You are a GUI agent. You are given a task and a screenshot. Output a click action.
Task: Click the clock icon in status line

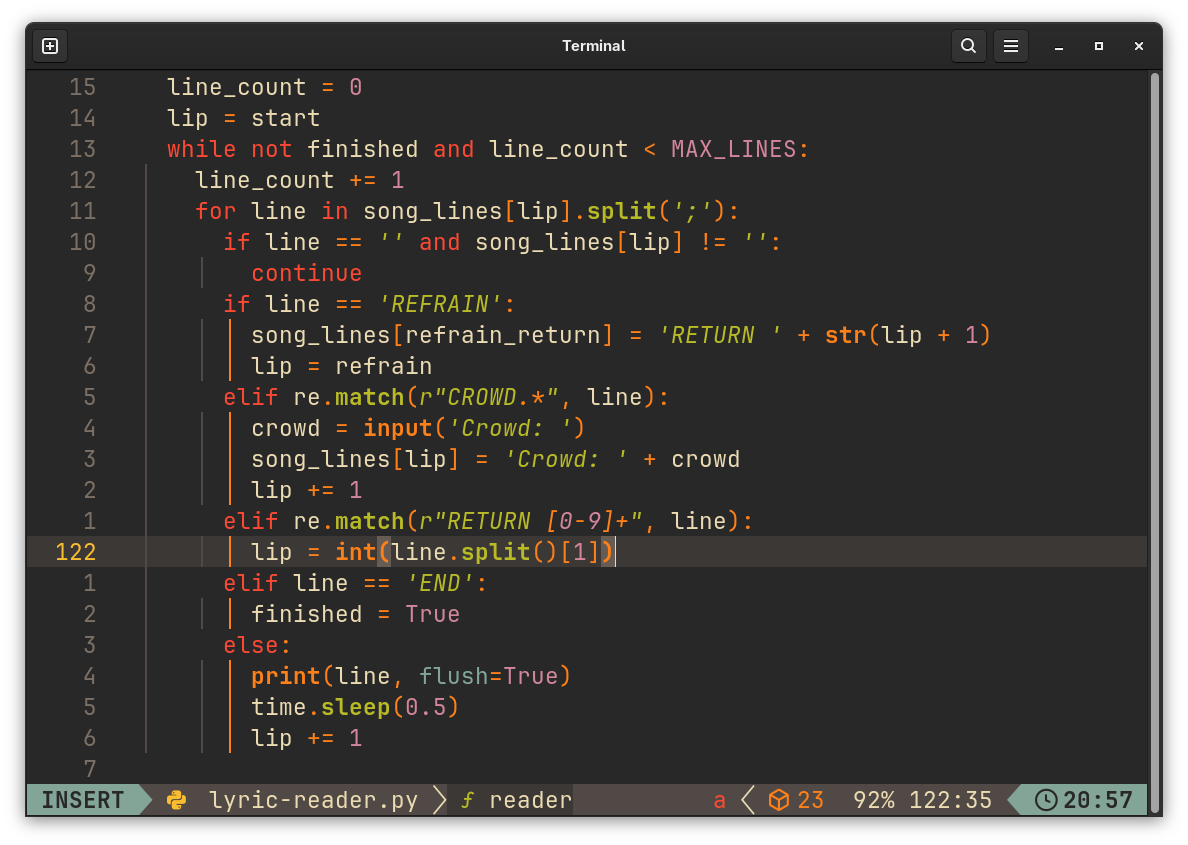(1046, 800)
